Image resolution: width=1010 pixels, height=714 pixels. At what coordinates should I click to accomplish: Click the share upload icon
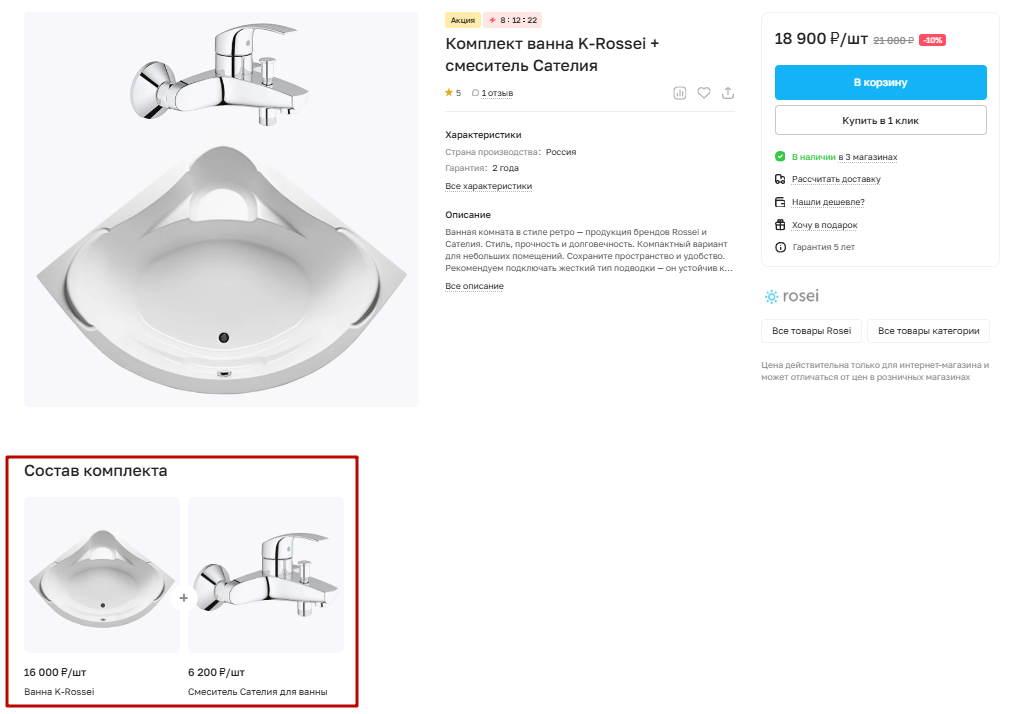728,93
